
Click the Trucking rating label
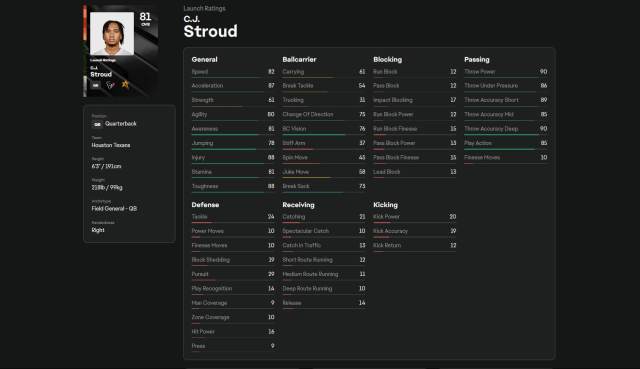(293, 100)
